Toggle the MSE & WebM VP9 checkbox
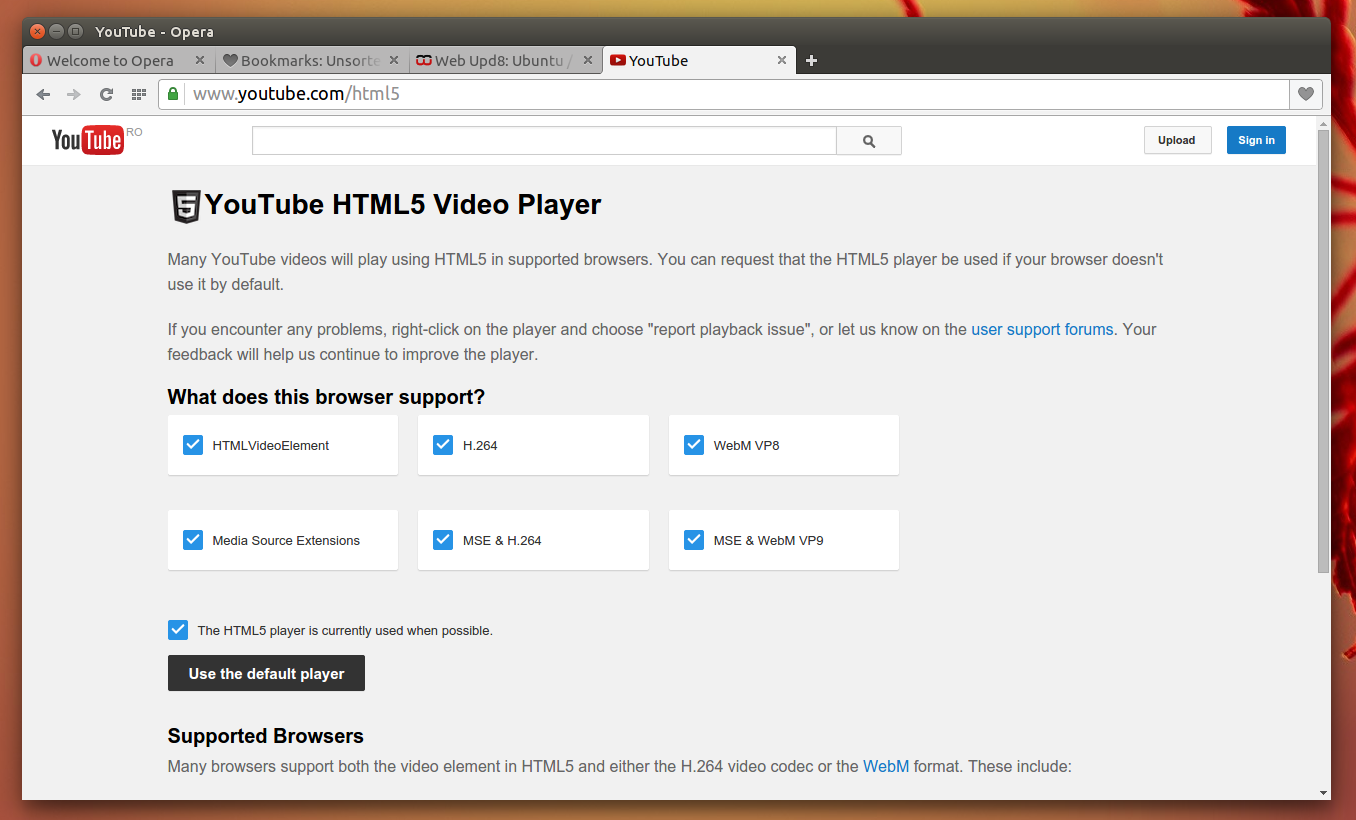 point(694,540)
